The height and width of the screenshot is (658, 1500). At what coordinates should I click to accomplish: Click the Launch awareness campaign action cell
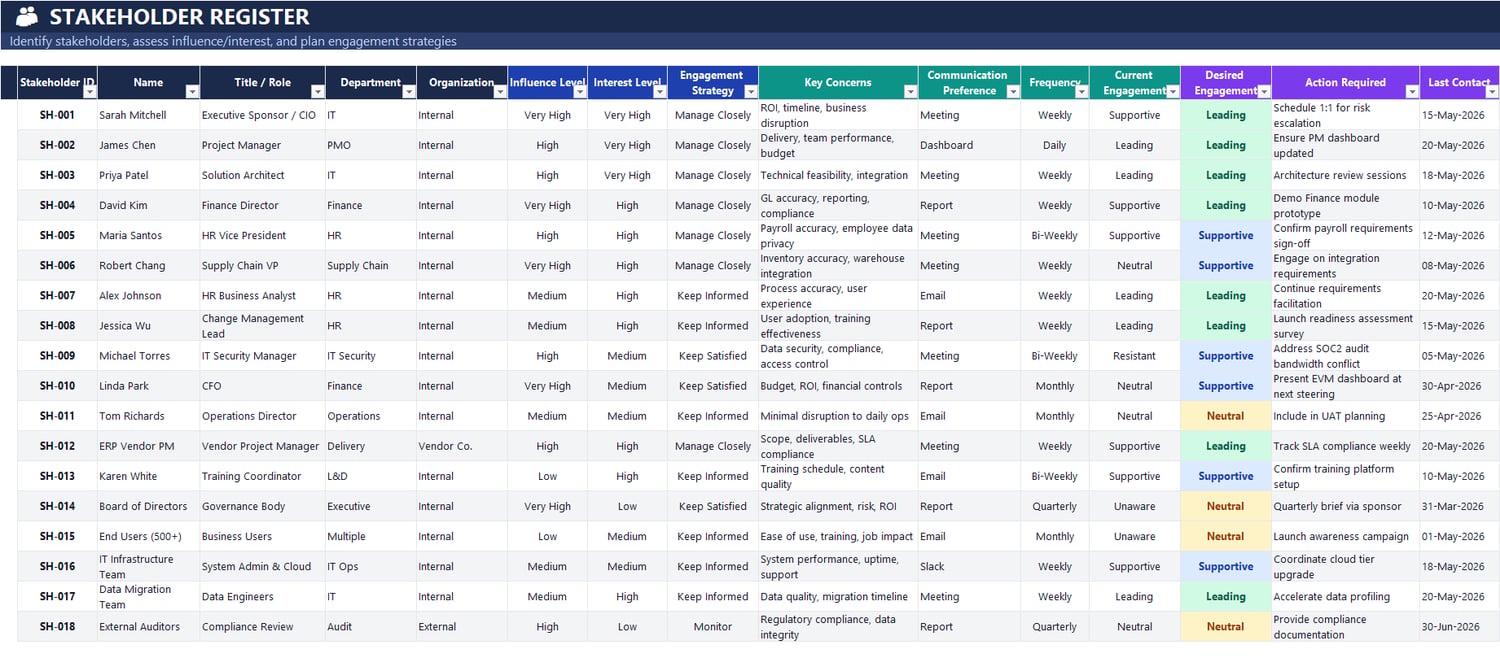(x=1345, y=536)
